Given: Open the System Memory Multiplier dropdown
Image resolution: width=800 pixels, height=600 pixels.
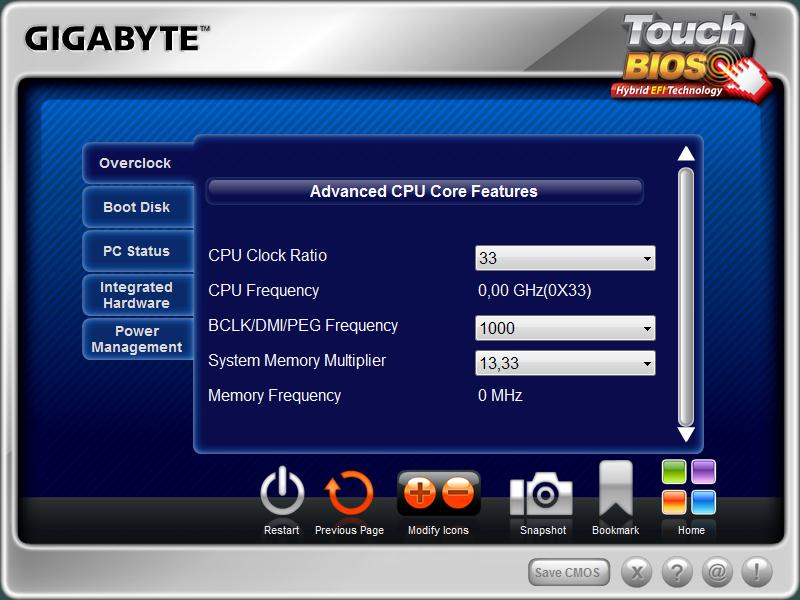Looking at the screenshot, I should click(x=565, y=363).
